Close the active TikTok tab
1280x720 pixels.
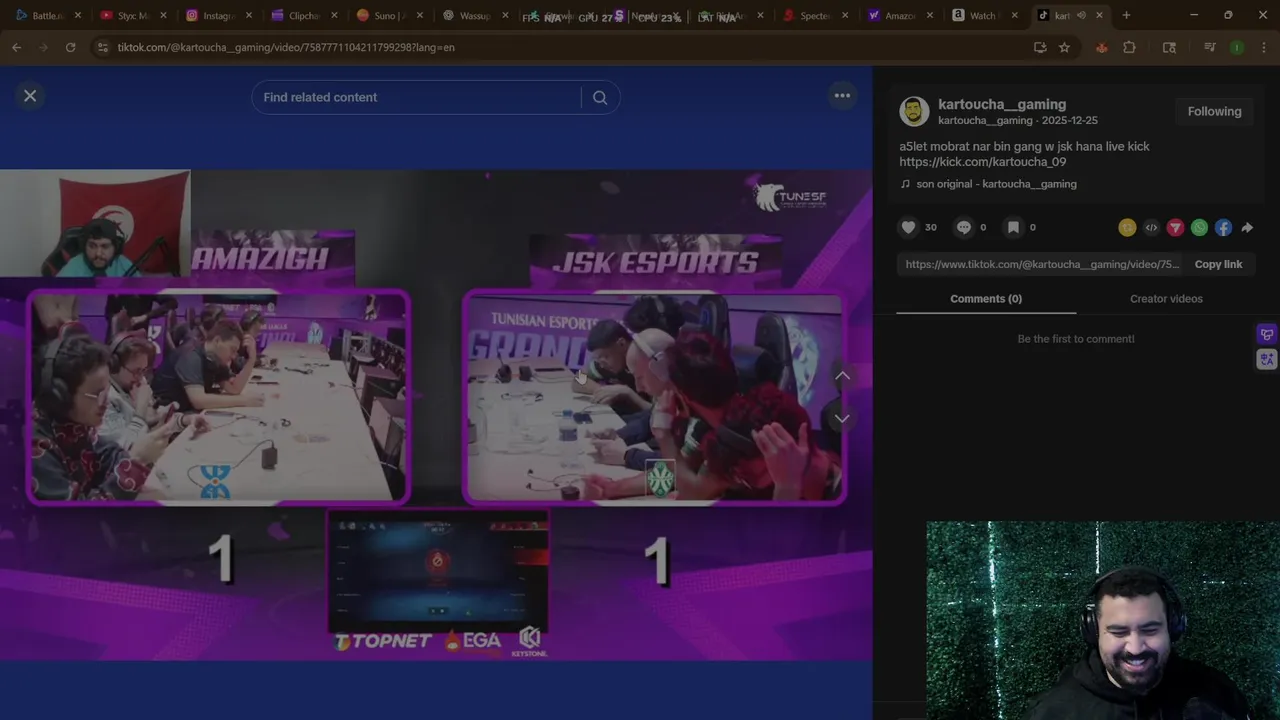(x=1099, y=15)
